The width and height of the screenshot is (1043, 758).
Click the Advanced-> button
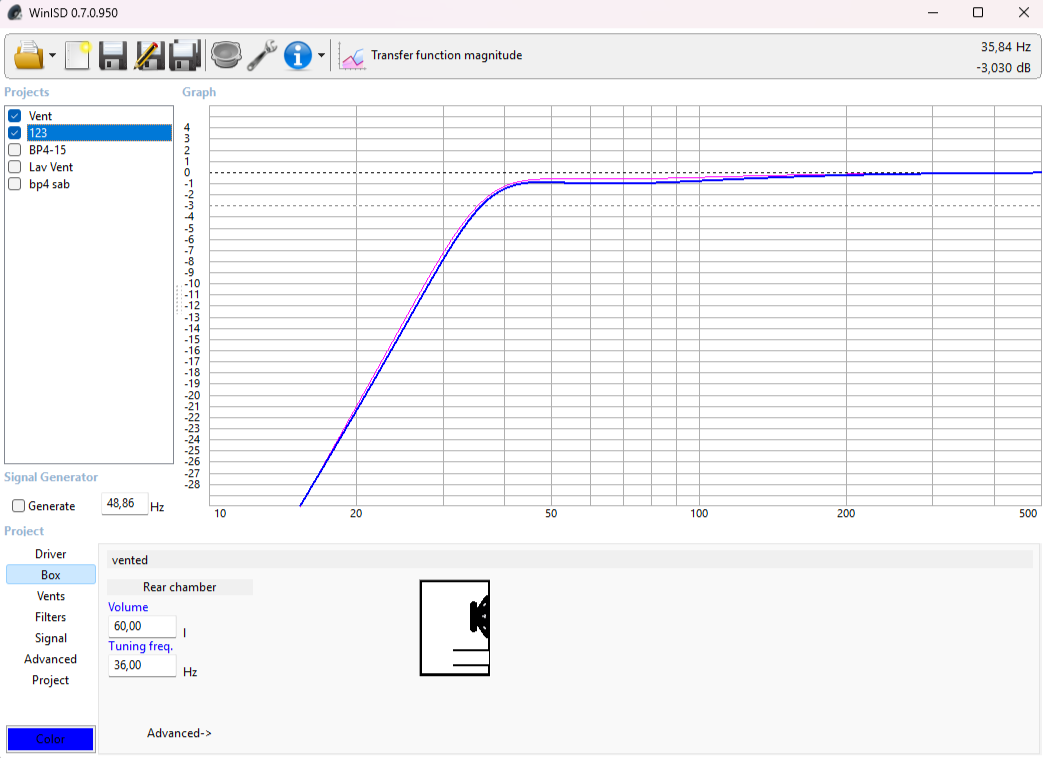[179, 733]
